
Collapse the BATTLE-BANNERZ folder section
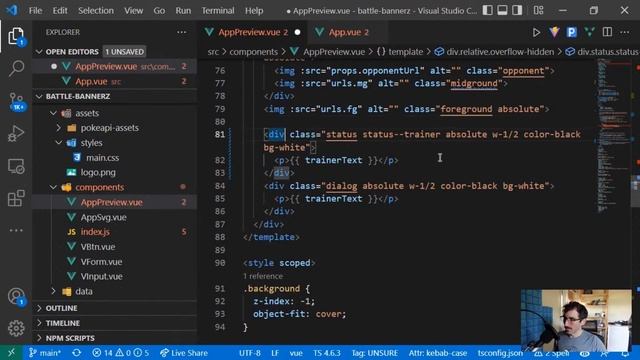pyautogui.click(x=39, y=96)
